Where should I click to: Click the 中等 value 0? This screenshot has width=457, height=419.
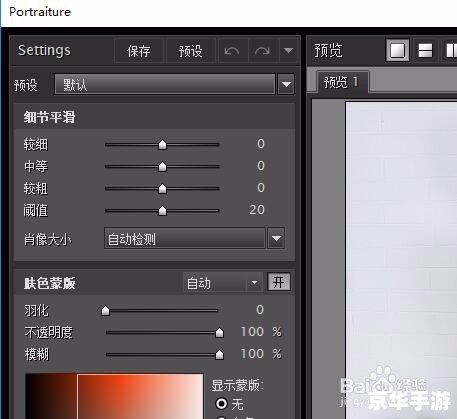pos(261,166)
